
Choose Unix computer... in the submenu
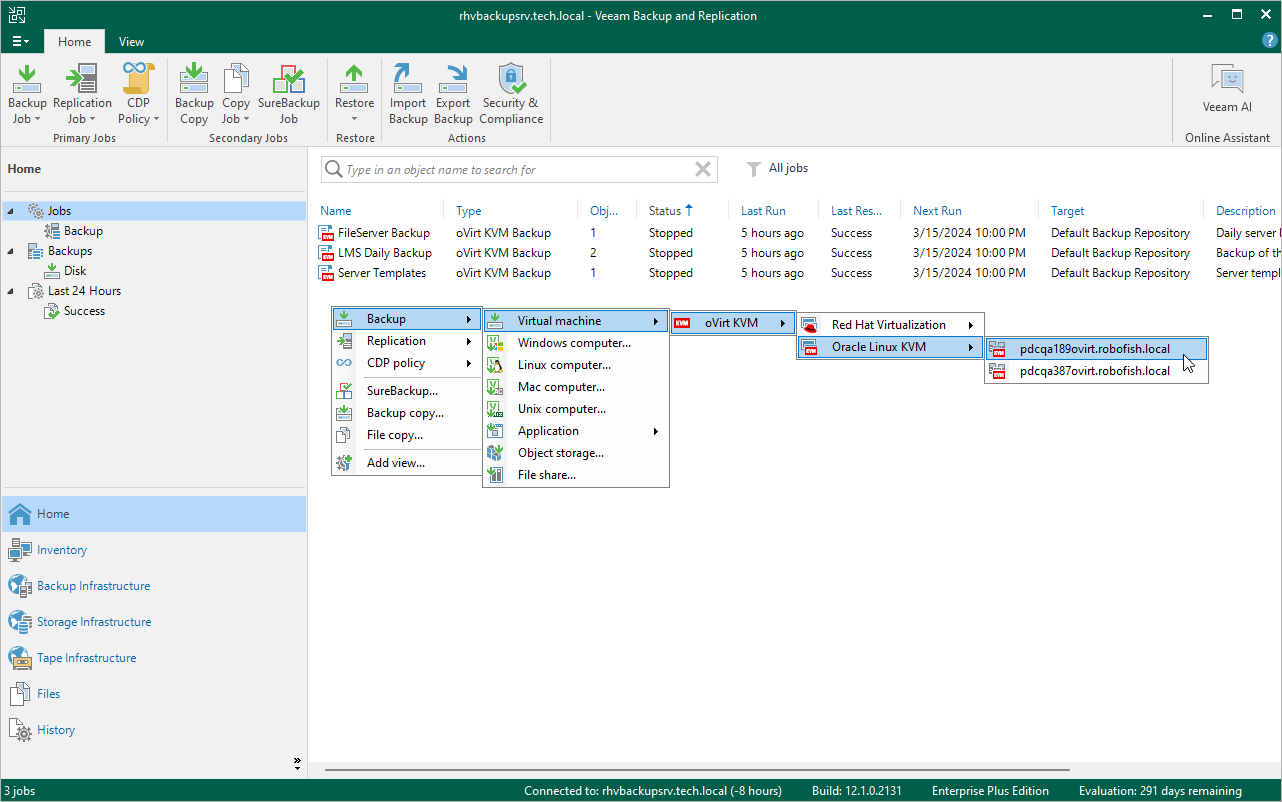[576, 409]
